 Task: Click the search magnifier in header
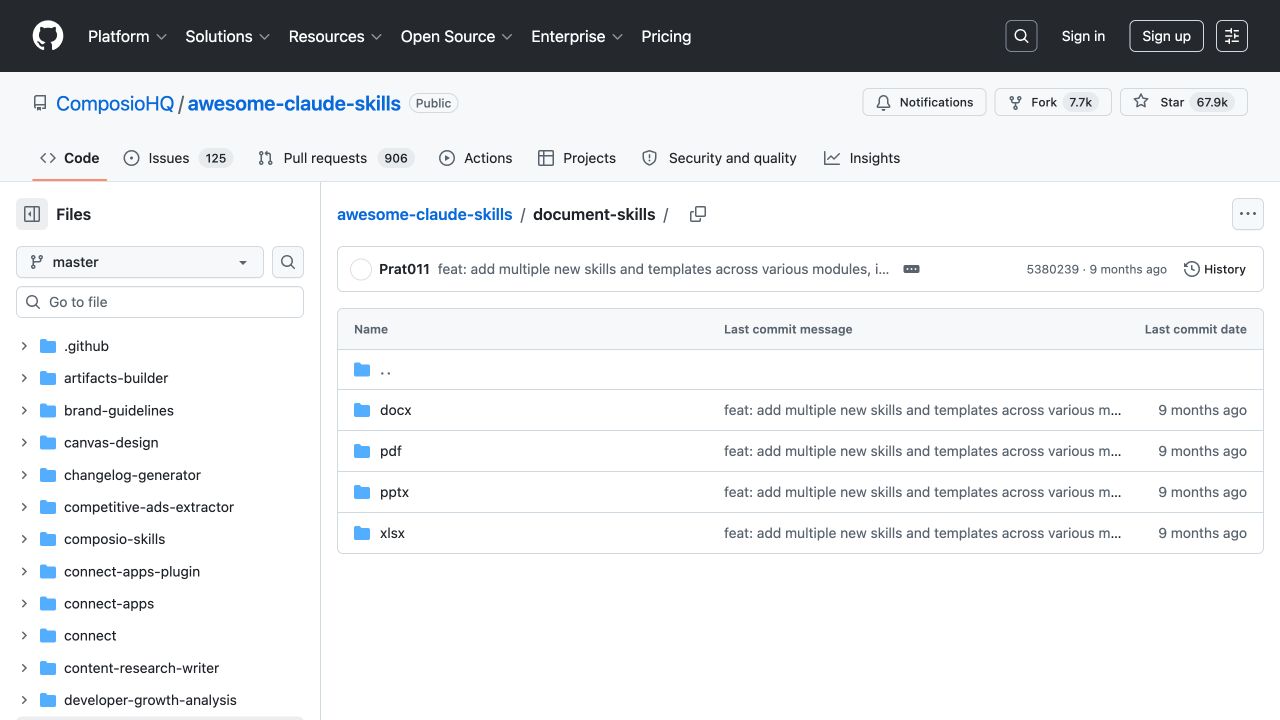coord(1021,36)
